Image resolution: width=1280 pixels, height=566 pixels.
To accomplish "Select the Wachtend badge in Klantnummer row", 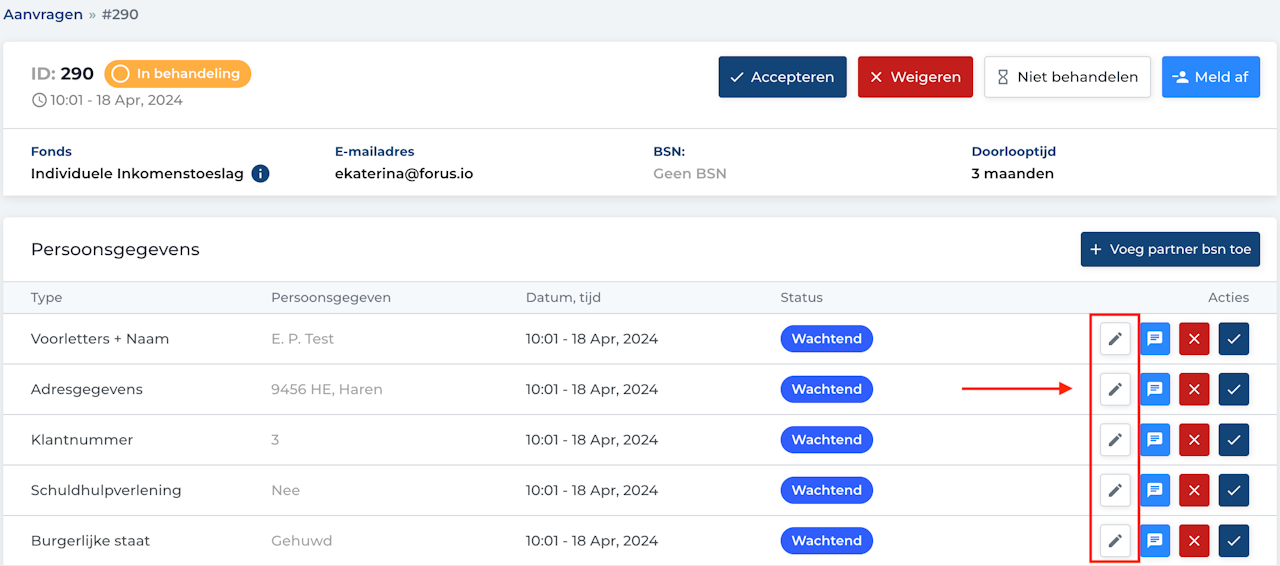I will coord(827,440).
